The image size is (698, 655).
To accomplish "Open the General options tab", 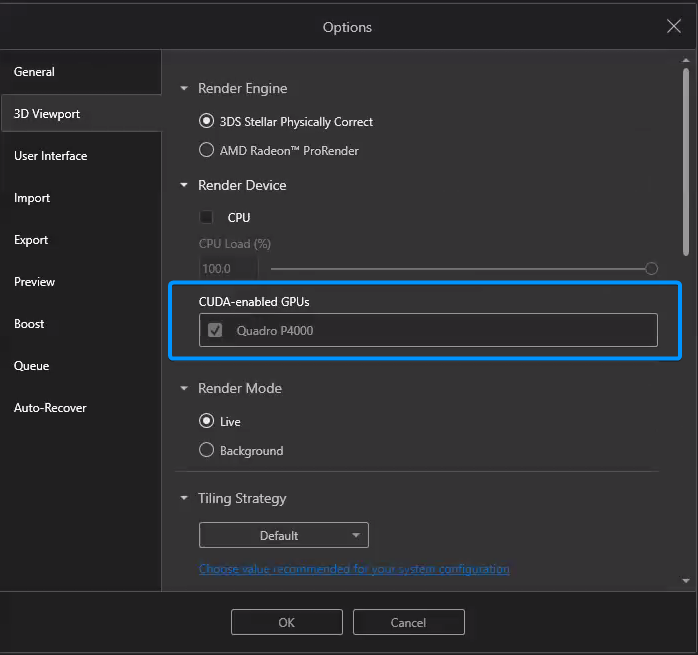I will pyautogui.click(x=34, y=72).
